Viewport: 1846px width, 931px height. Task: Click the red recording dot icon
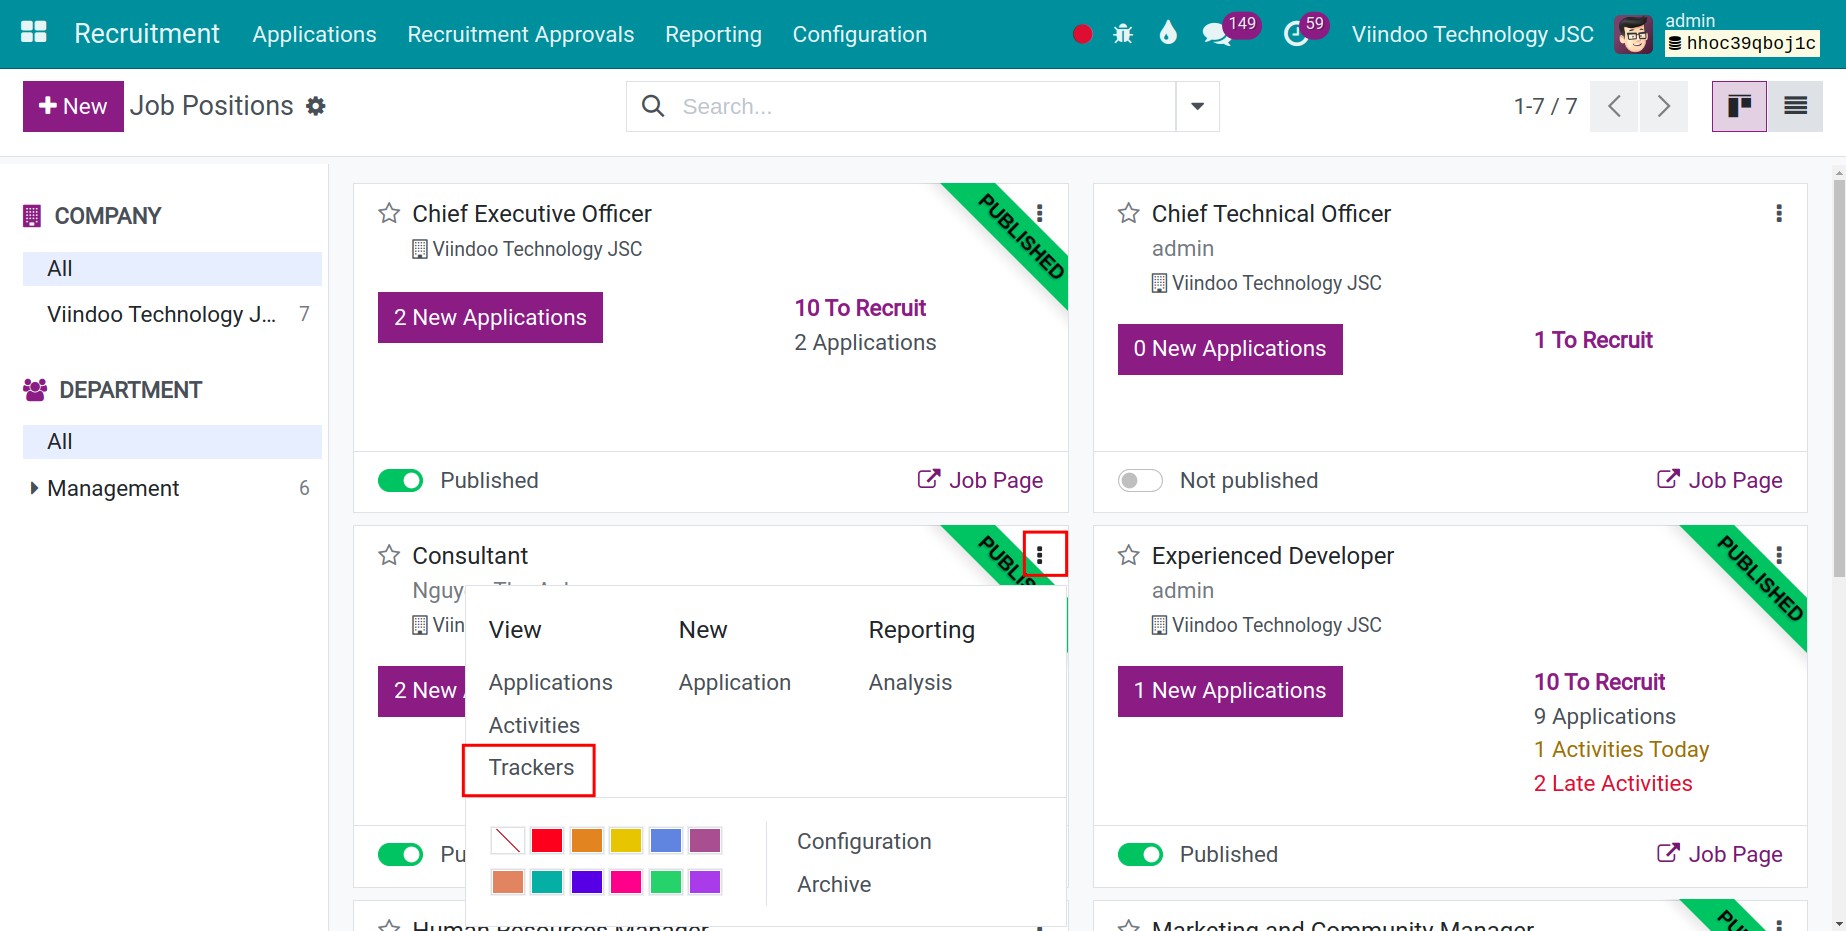[1082, 34]
